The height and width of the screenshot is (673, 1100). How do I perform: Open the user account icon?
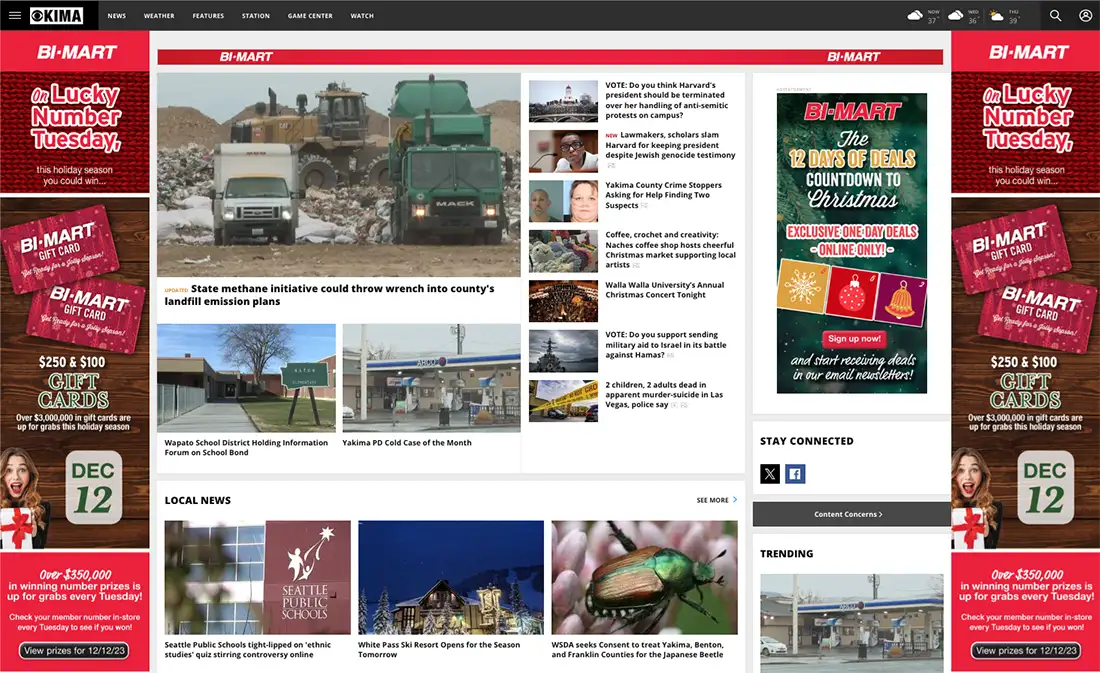1085,15
